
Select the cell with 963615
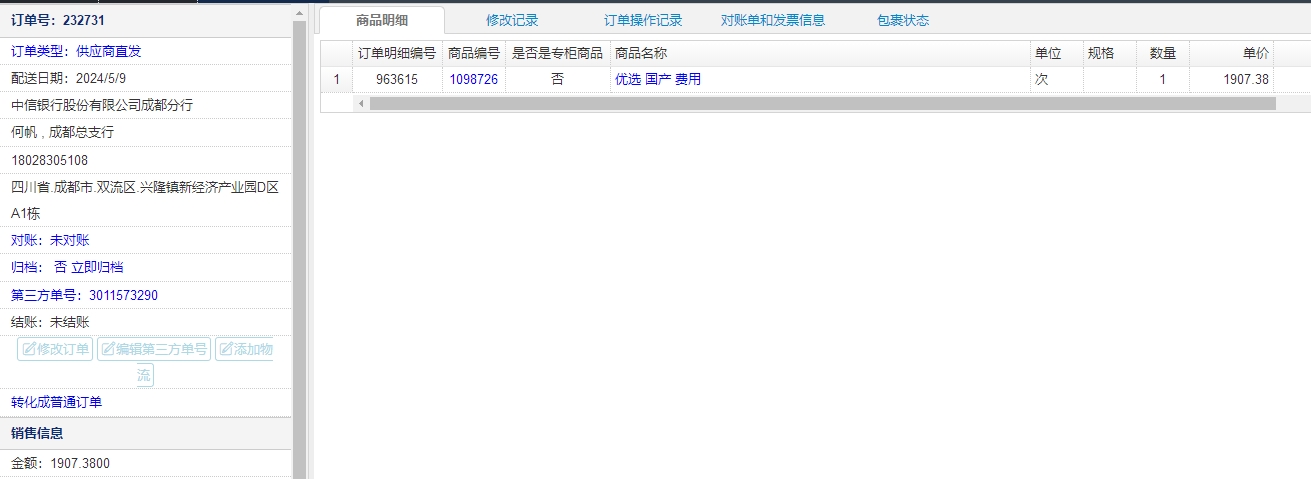coord(397,79)
